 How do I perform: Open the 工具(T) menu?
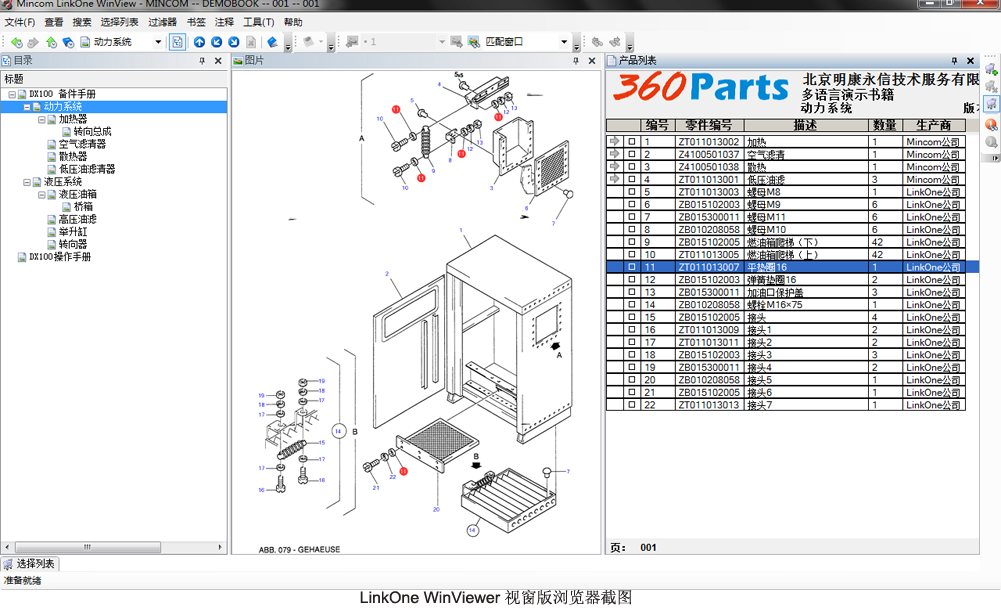click(x=259, y=22)
